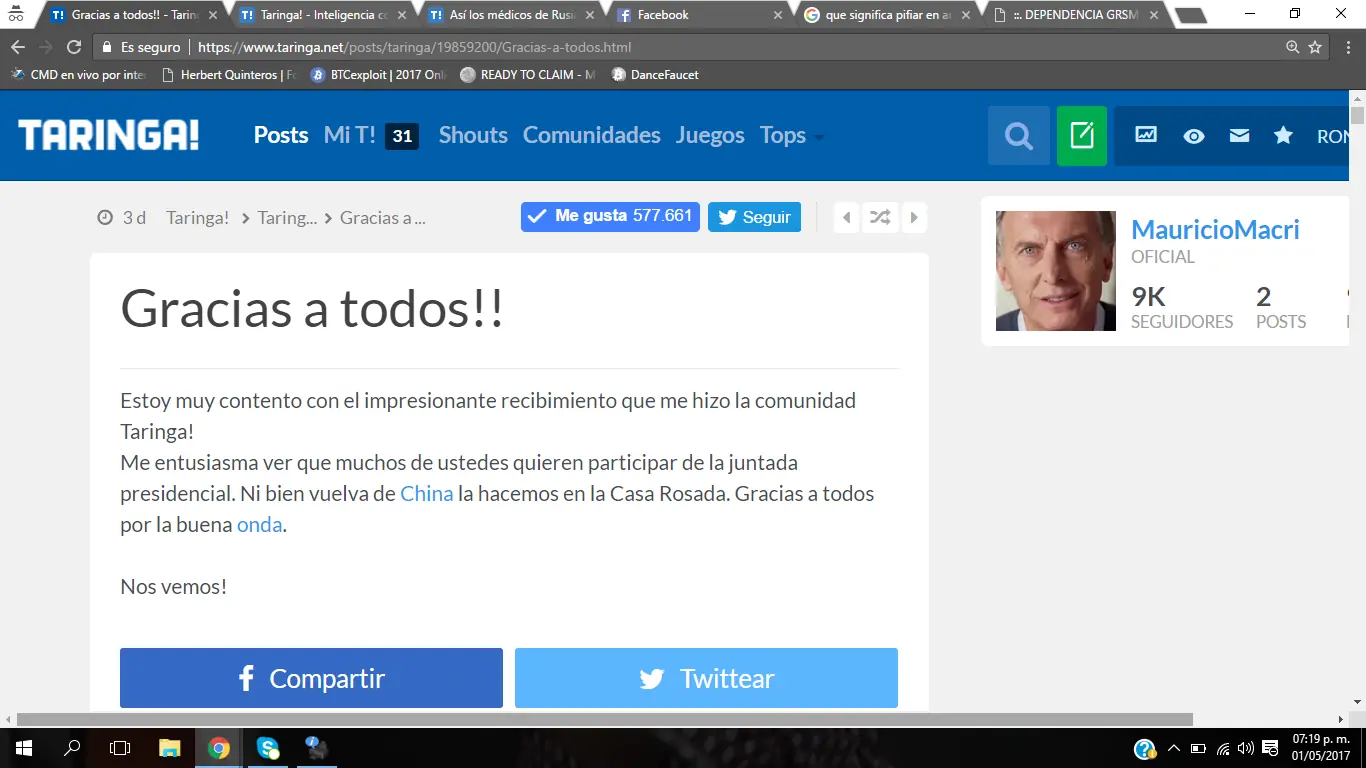Open the messages envelope icon

pos(1239,135)
